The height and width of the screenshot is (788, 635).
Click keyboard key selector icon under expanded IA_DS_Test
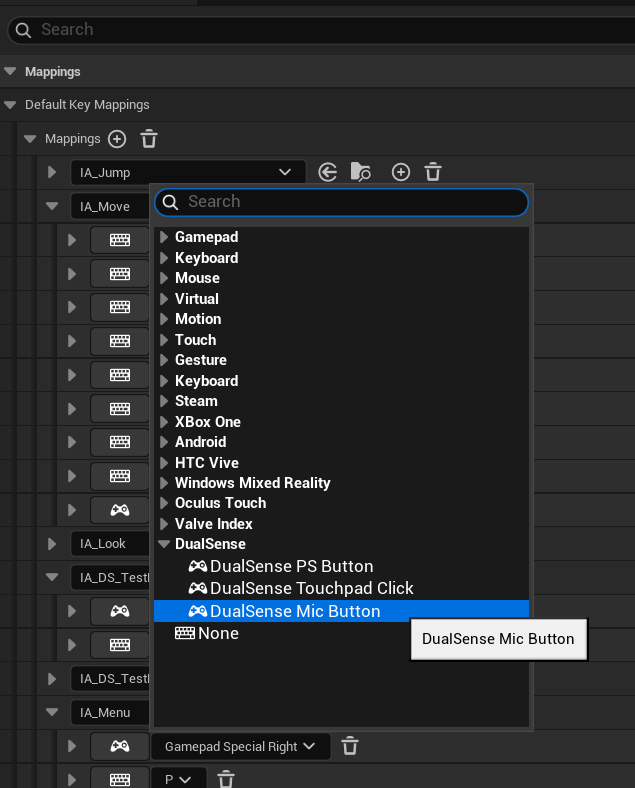pos(120,645)
